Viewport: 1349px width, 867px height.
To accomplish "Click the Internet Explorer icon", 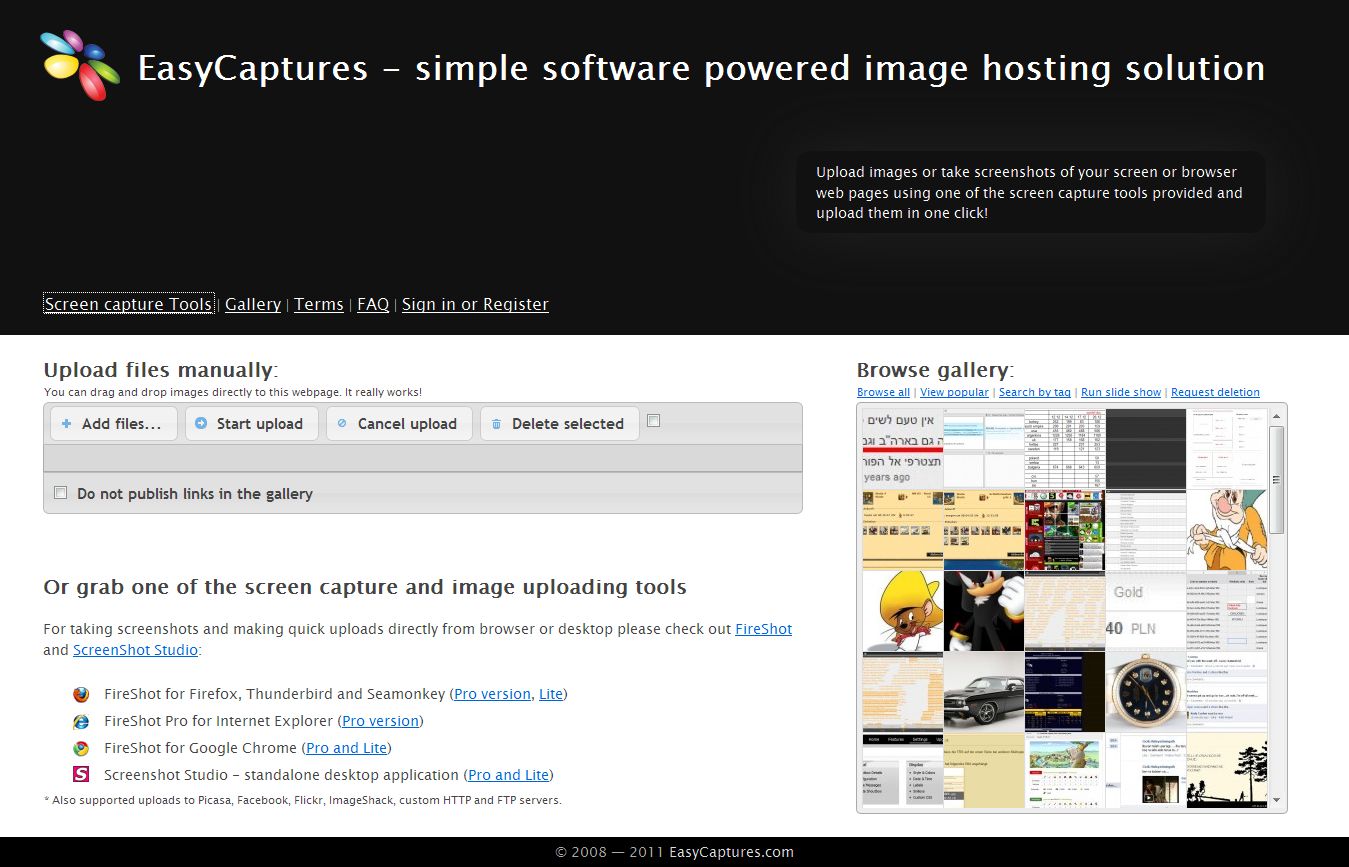I will pos(81,721).
